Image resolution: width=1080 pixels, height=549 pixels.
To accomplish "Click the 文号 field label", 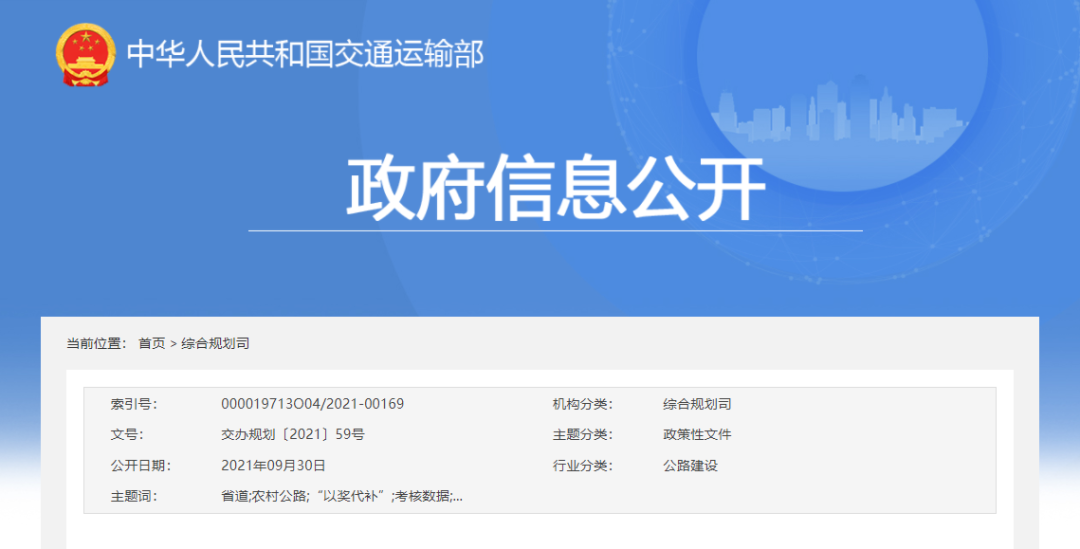I will (x=127, y=435).
